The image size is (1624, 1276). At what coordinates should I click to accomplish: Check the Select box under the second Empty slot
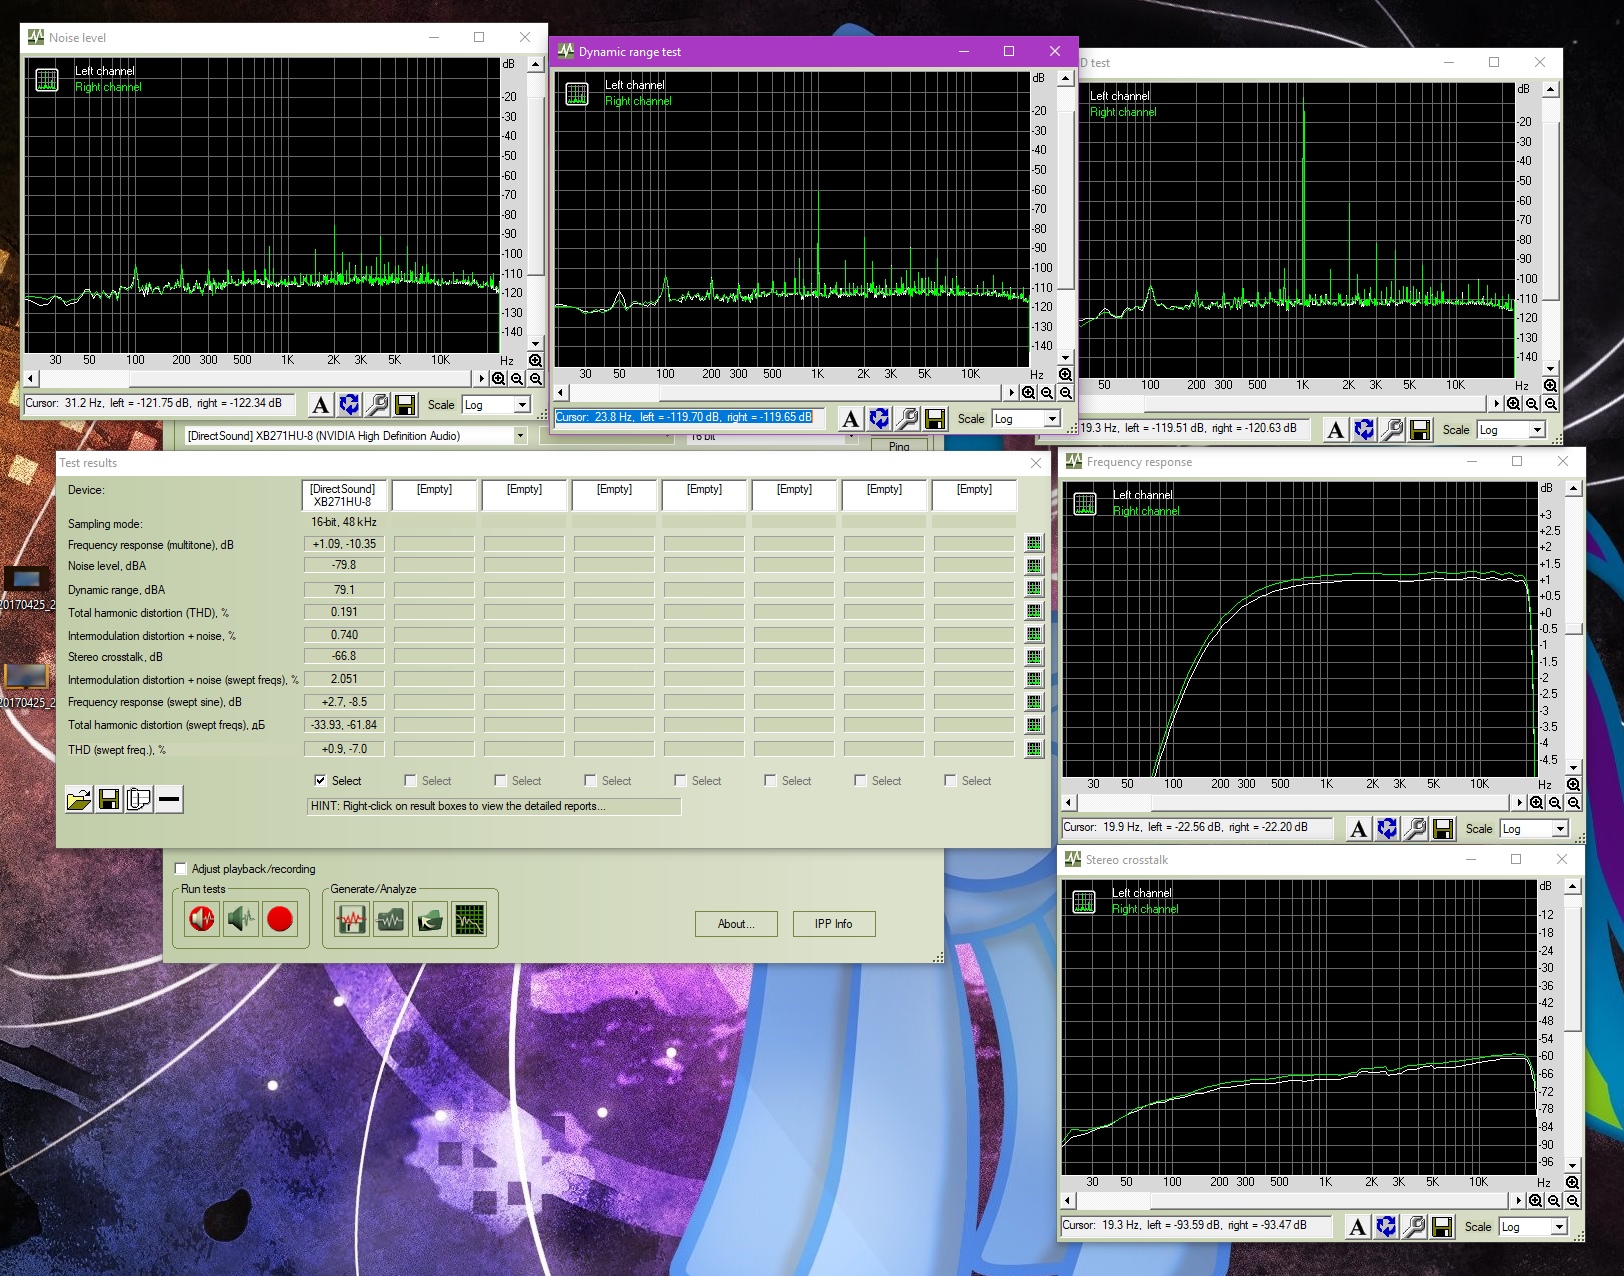500,781
